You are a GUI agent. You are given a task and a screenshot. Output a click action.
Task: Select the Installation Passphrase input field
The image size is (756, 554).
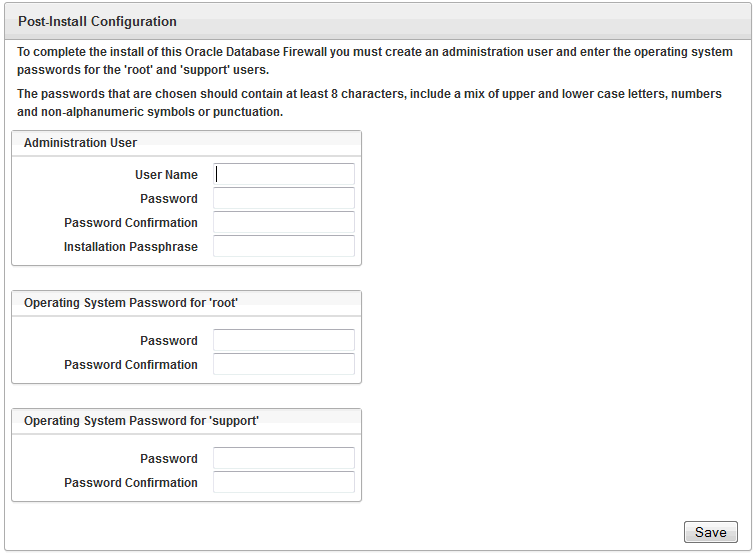(x=284, y=247)
